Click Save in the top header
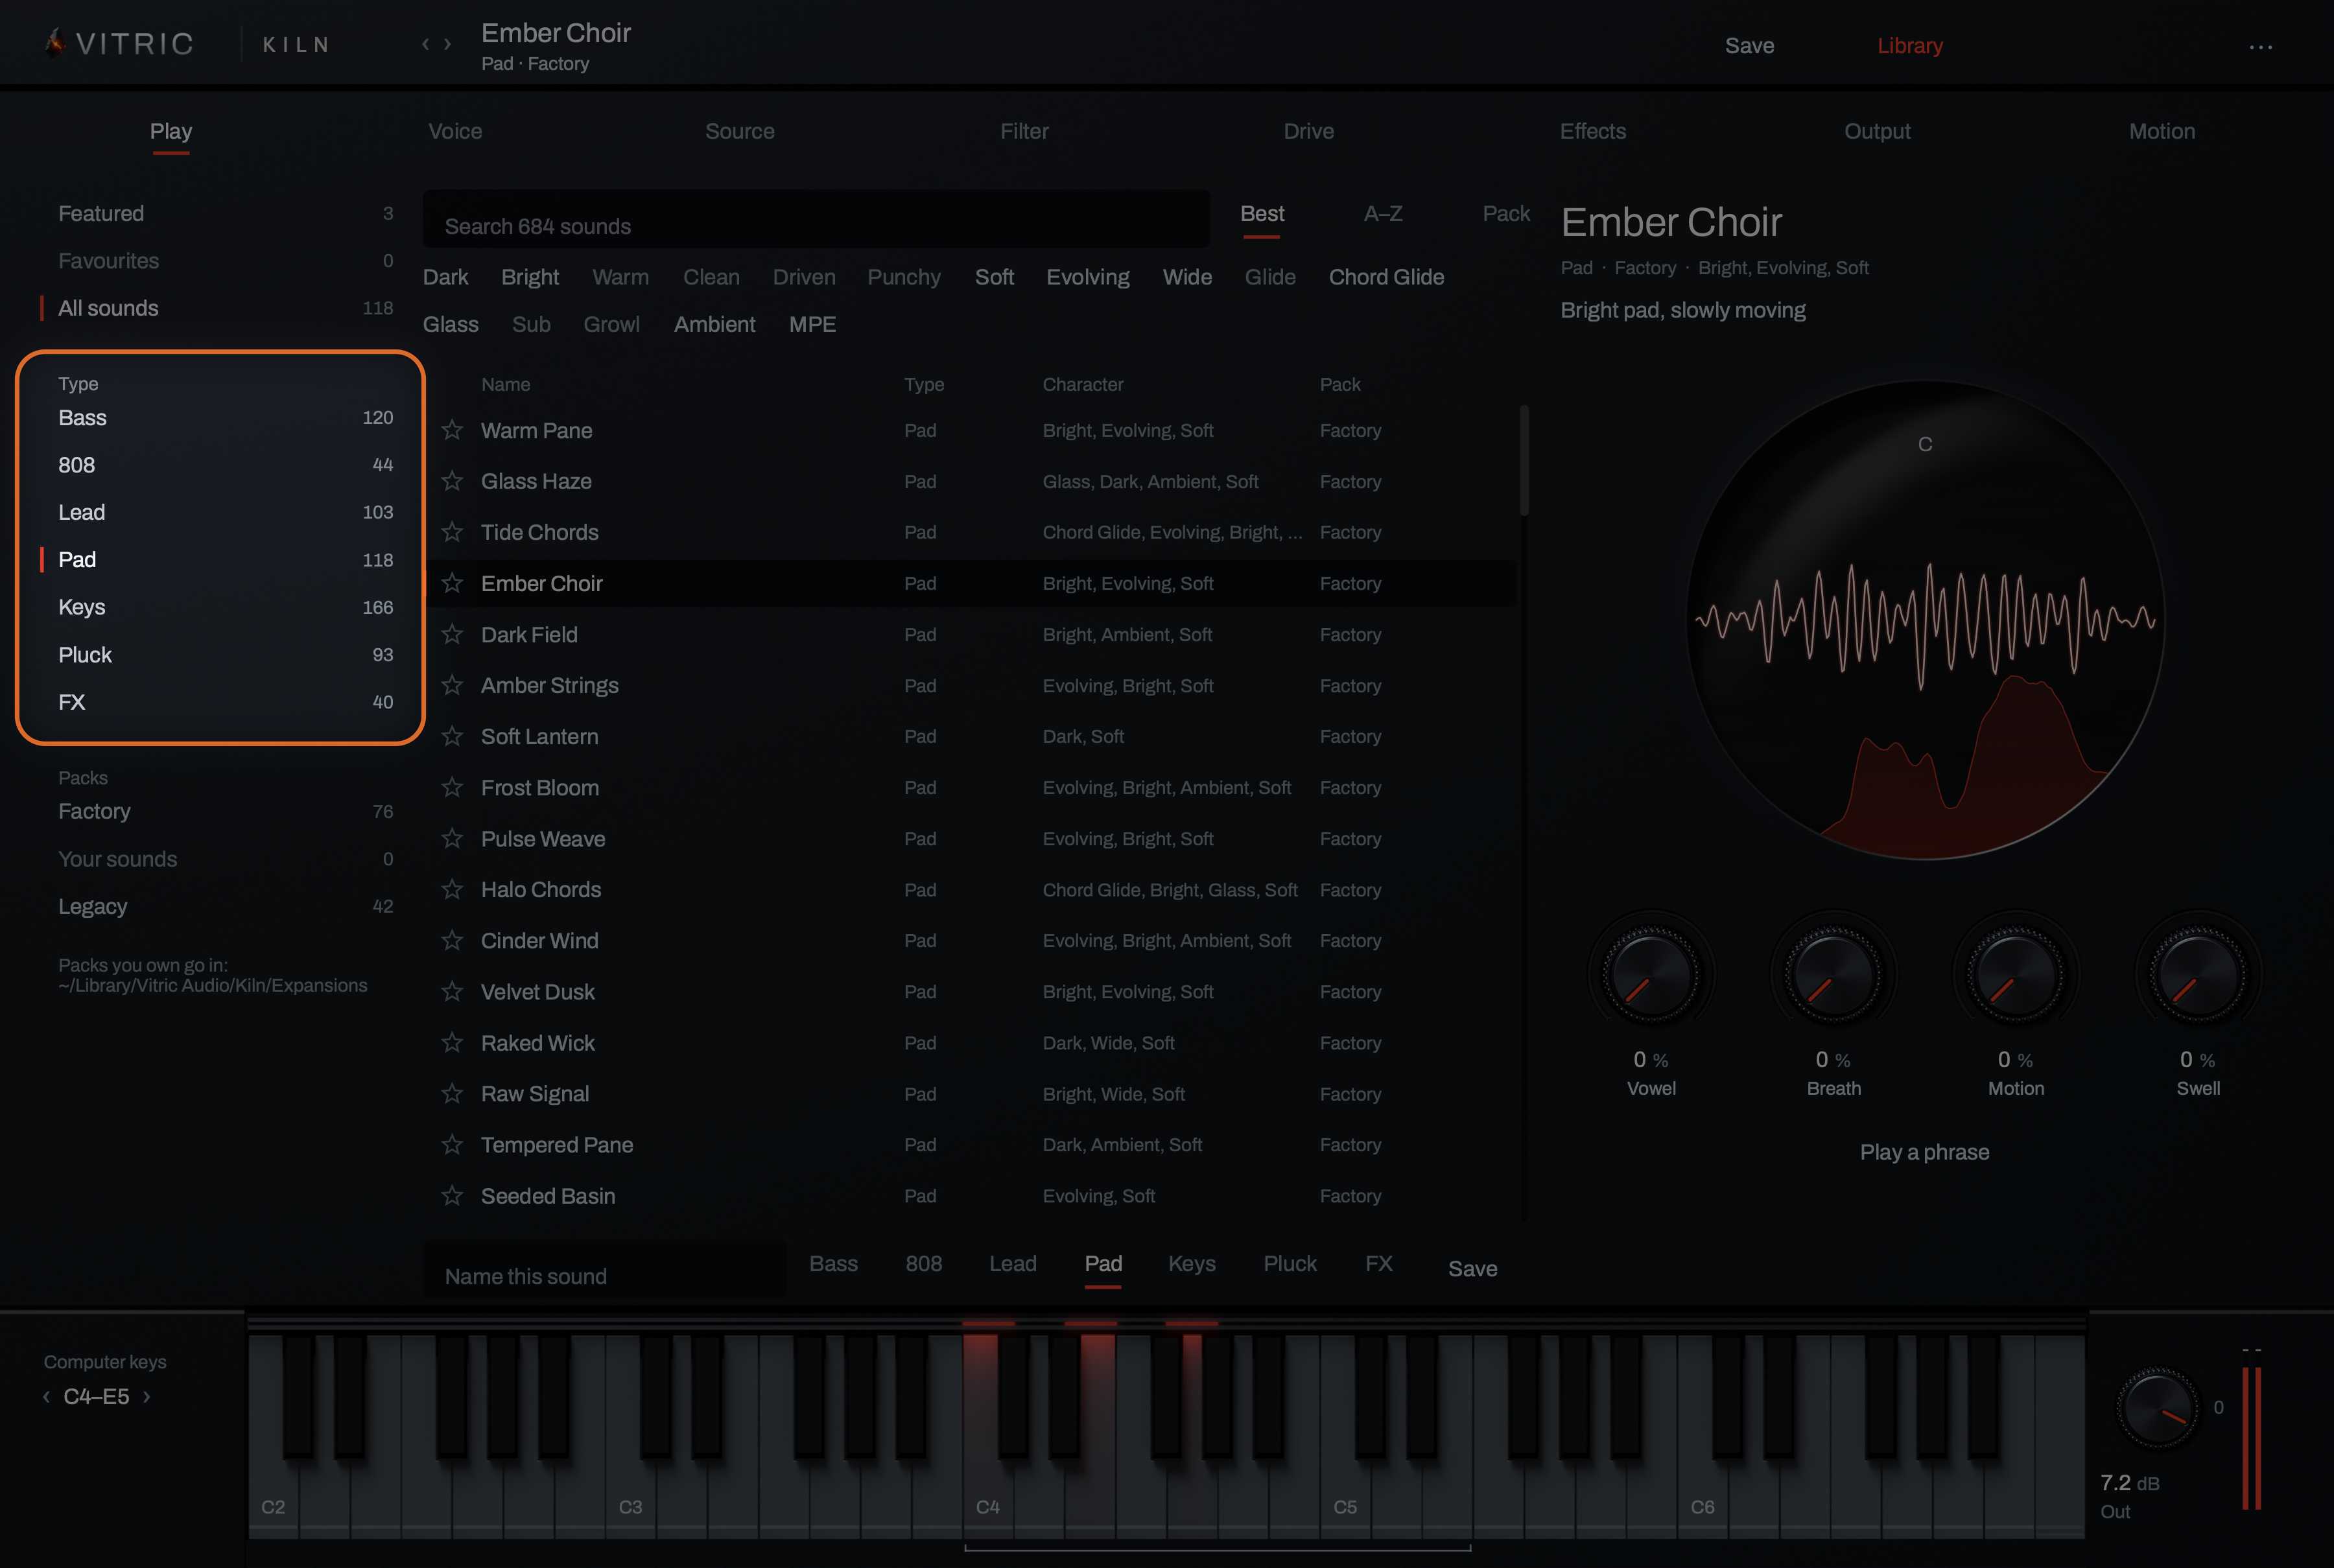Viewport: 2334px width, 1568px height. 1749,46
